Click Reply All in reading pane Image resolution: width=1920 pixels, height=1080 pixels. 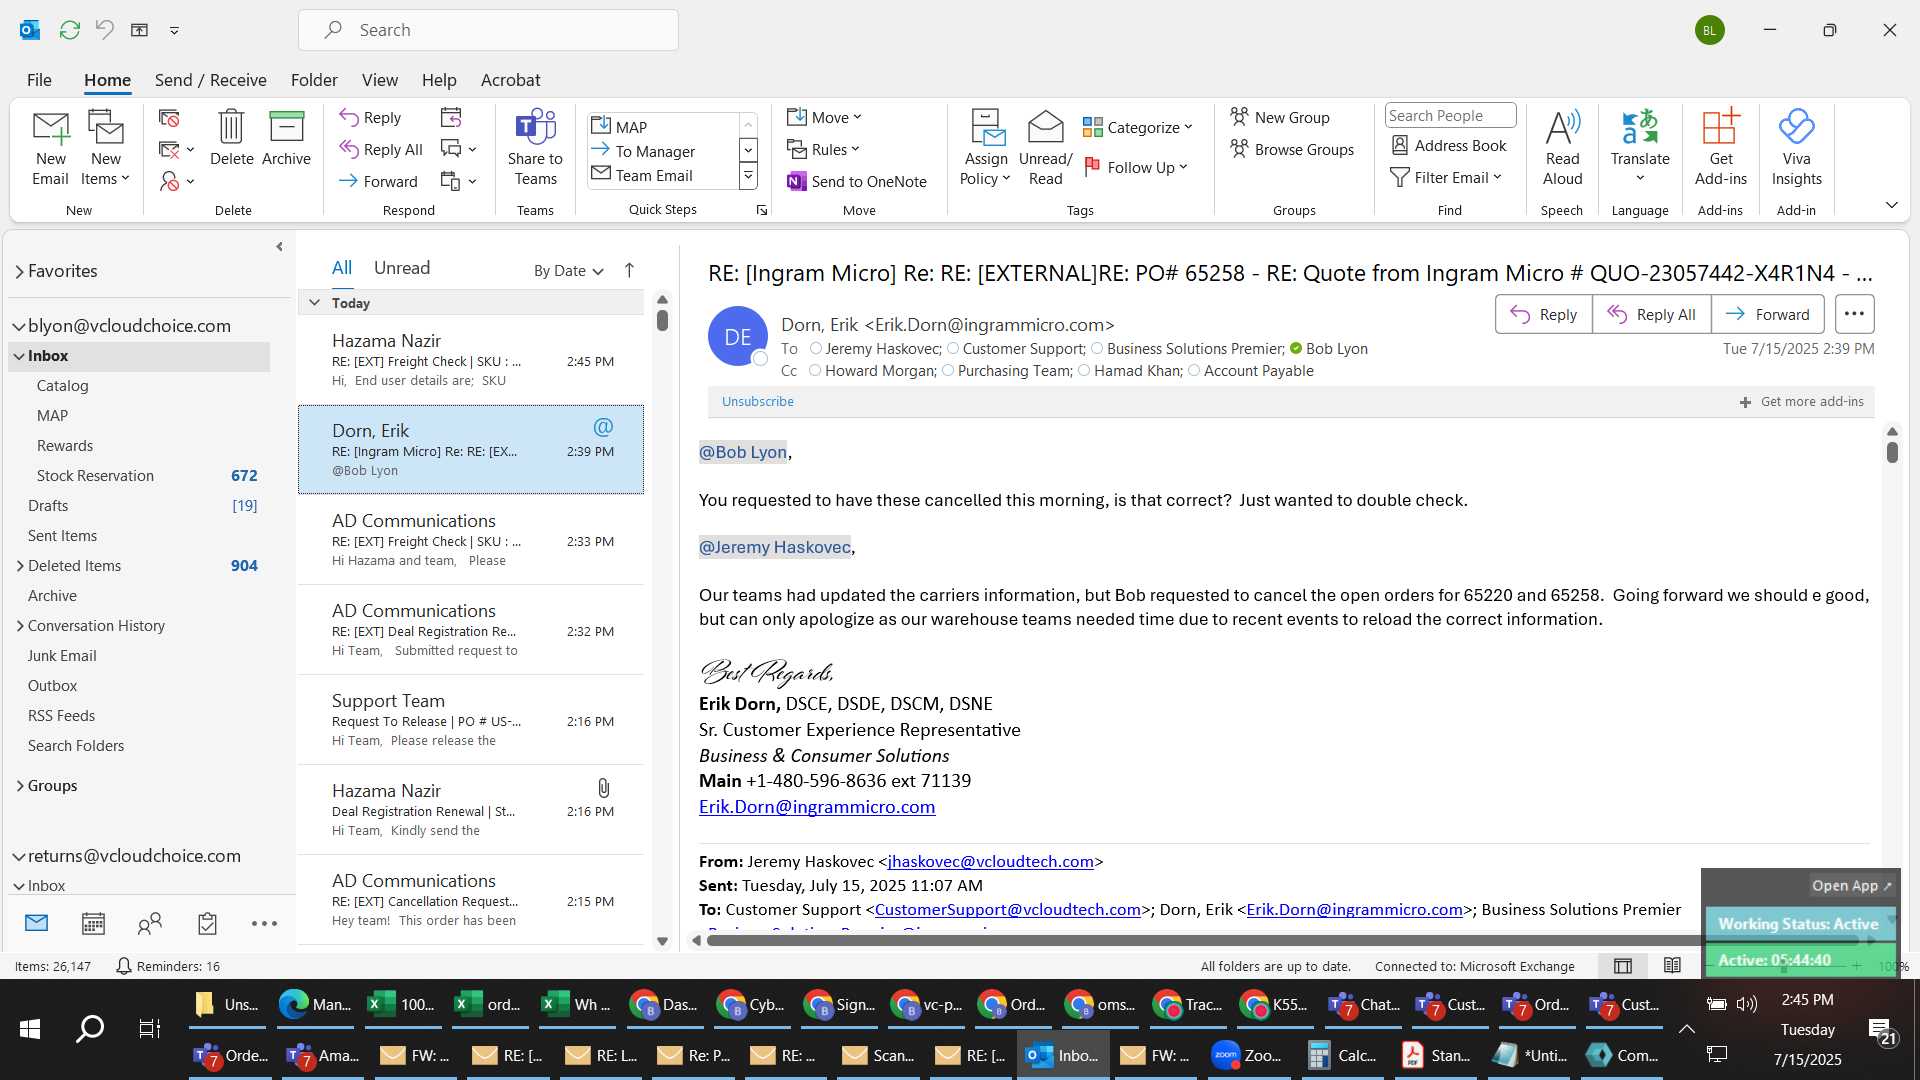click(1651, 314)
